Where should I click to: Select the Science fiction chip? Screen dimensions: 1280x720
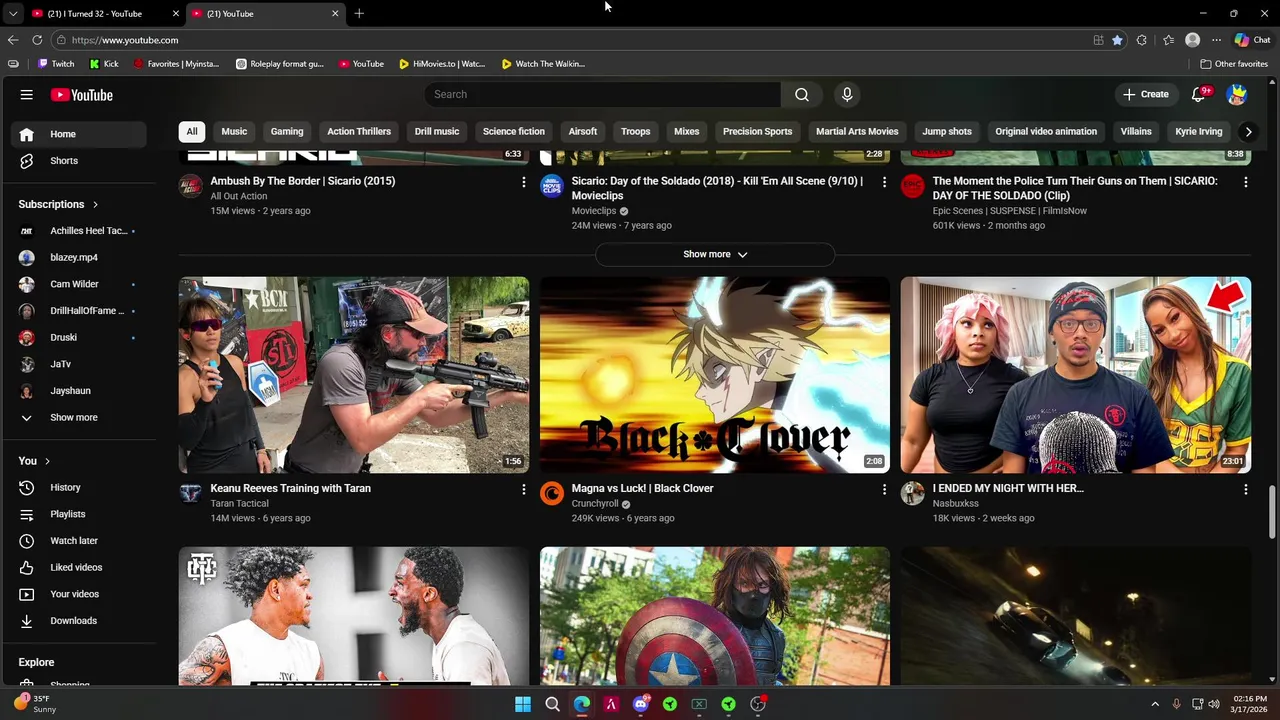tap(514, 131)
